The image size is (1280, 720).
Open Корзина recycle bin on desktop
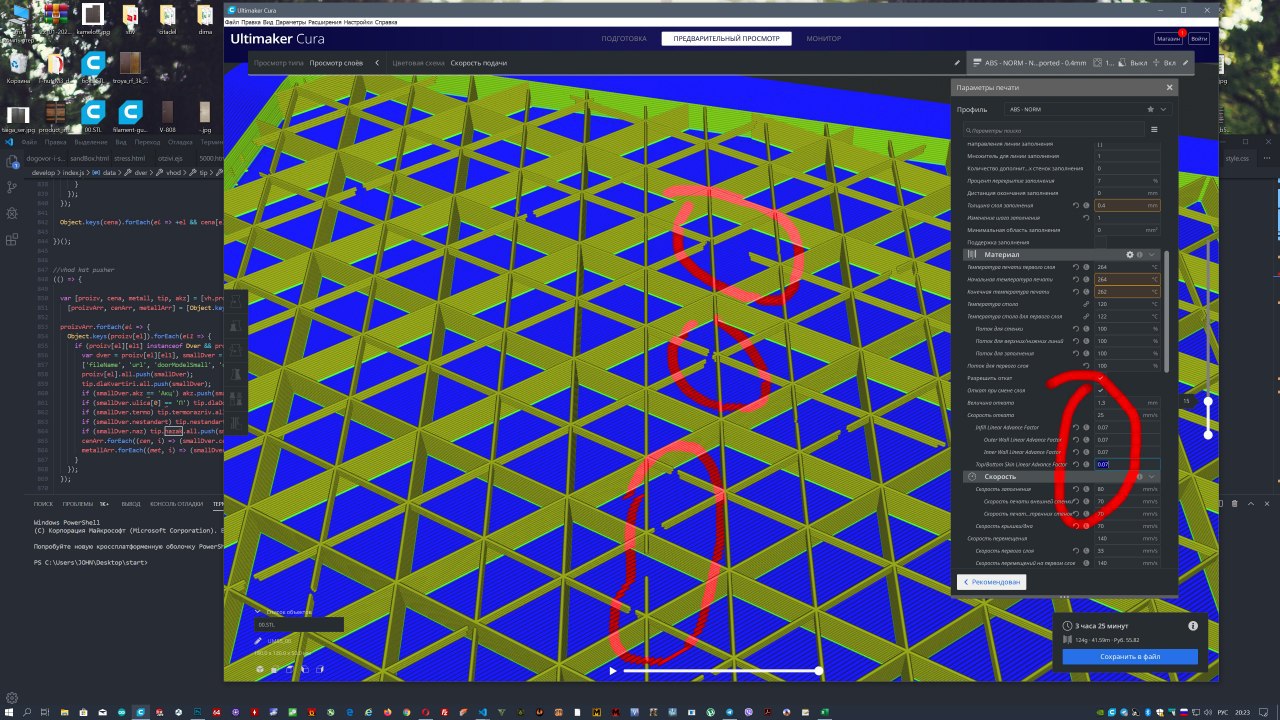coord(18,68)
